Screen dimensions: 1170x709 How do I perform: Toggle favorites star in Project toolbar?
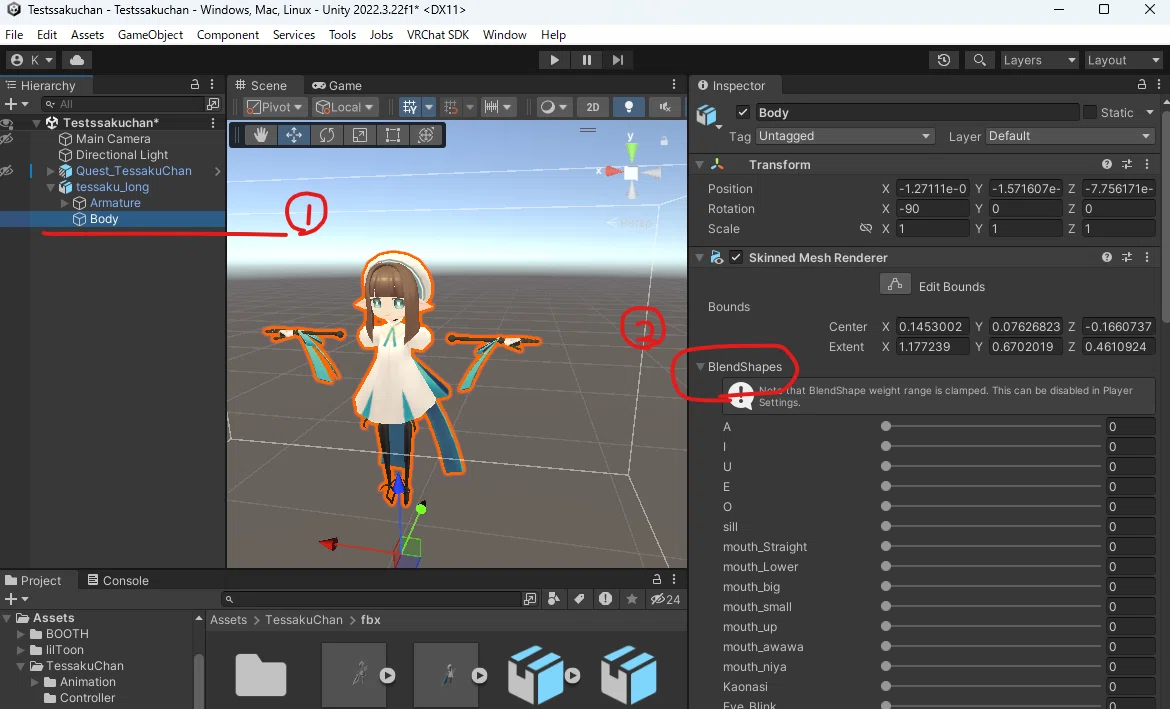coord(632,599)
